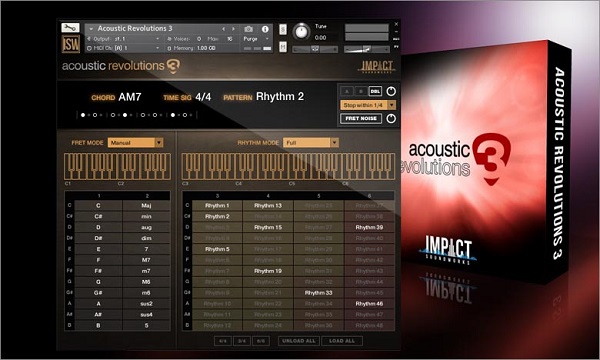The height and width of the screenshot is (360, 600).
Task: Select chord type M7
Action: click(x=146, y=260)
